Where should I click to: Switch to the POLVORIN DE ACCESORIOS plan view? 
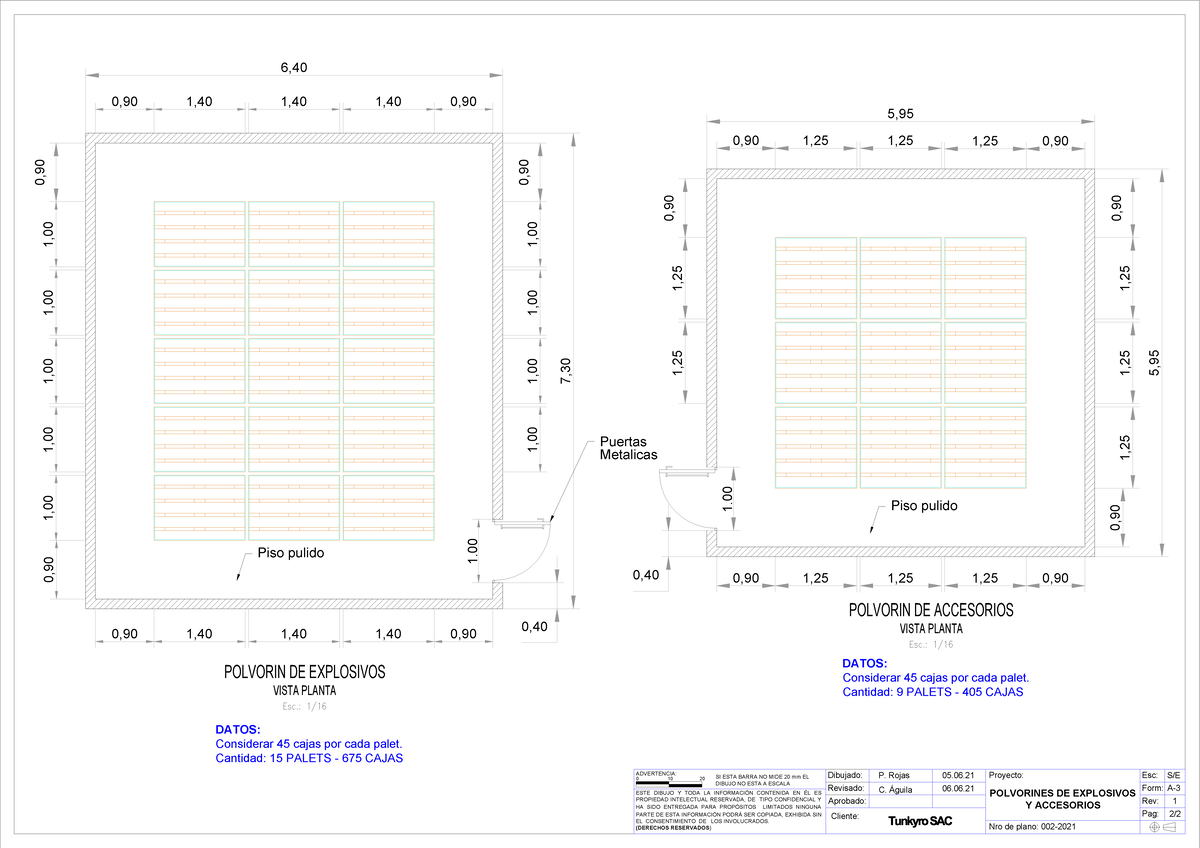pyautogui.click(x=932, y=610)
